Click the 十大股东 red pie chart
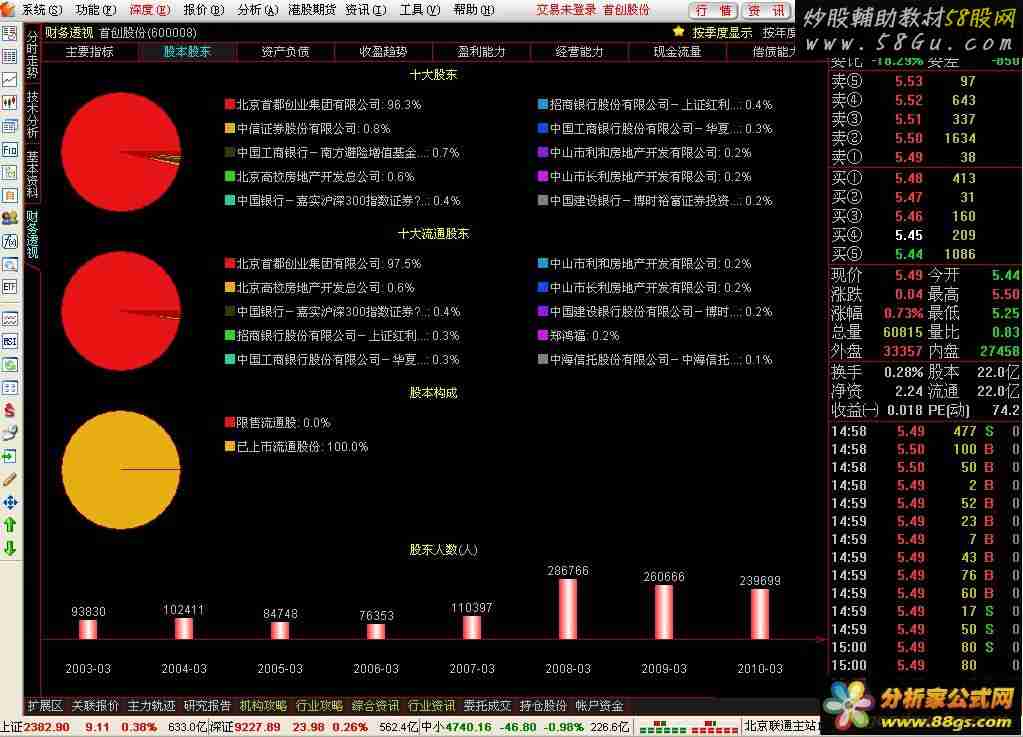1023x737 pixels. click(121, 152)
